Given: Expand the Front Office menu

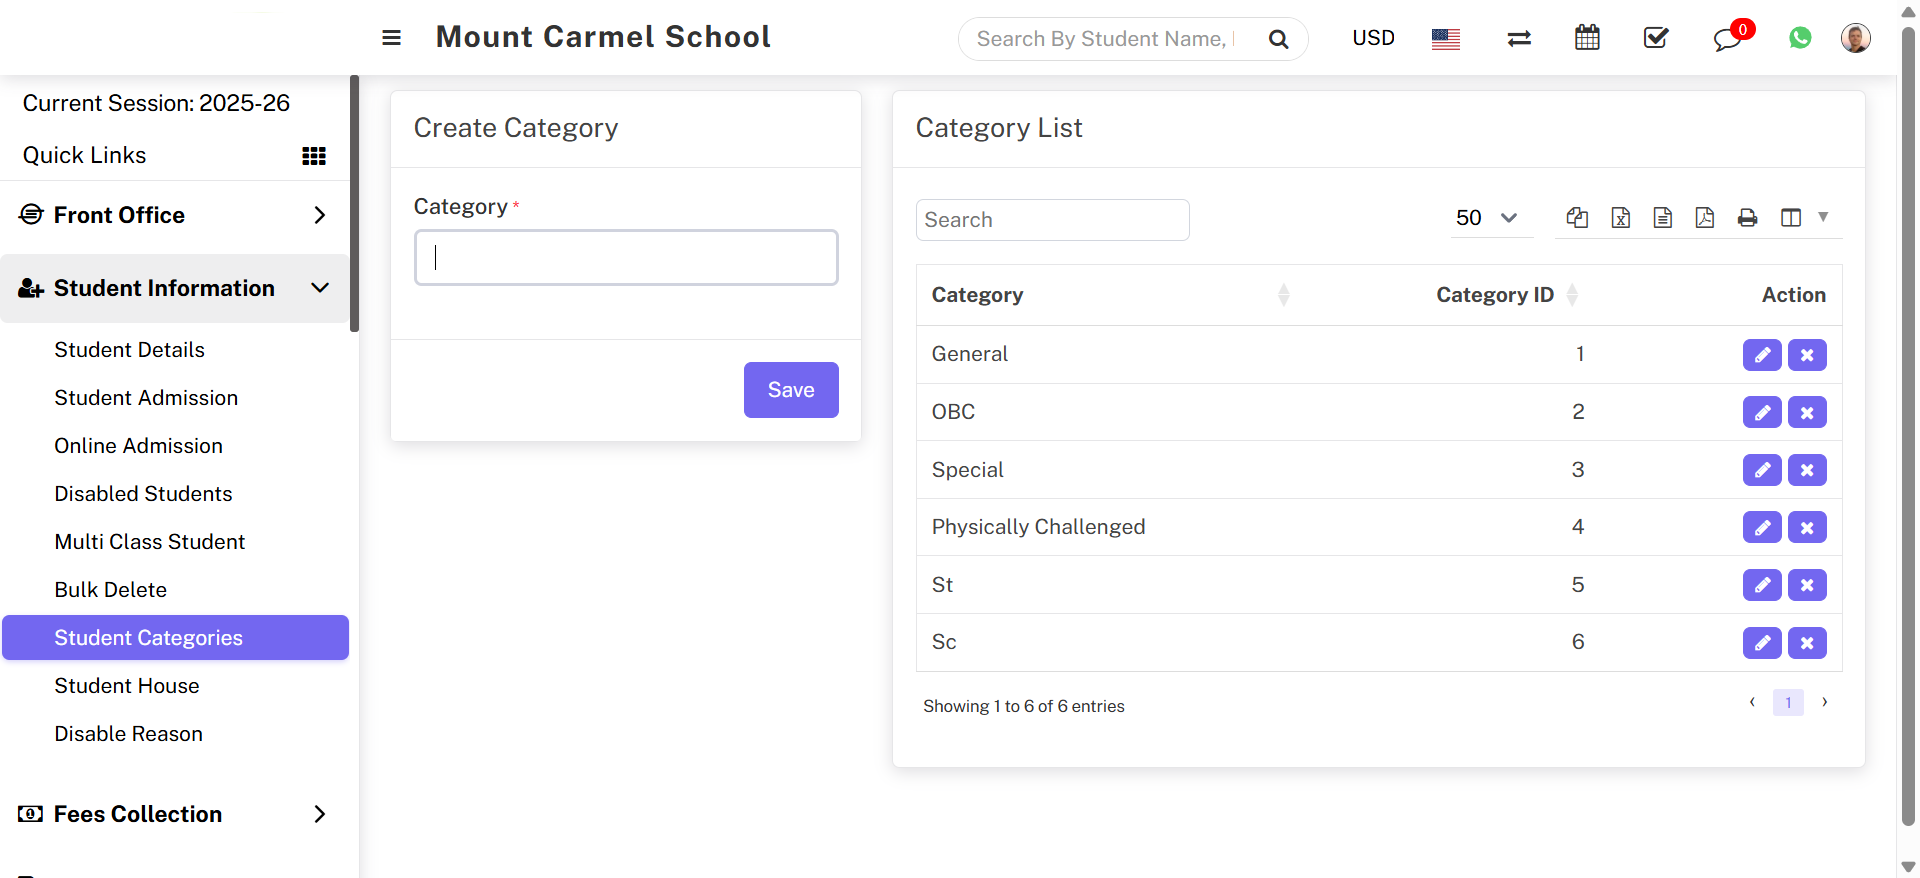Looking at the screenshot, I should click(175, 215).
